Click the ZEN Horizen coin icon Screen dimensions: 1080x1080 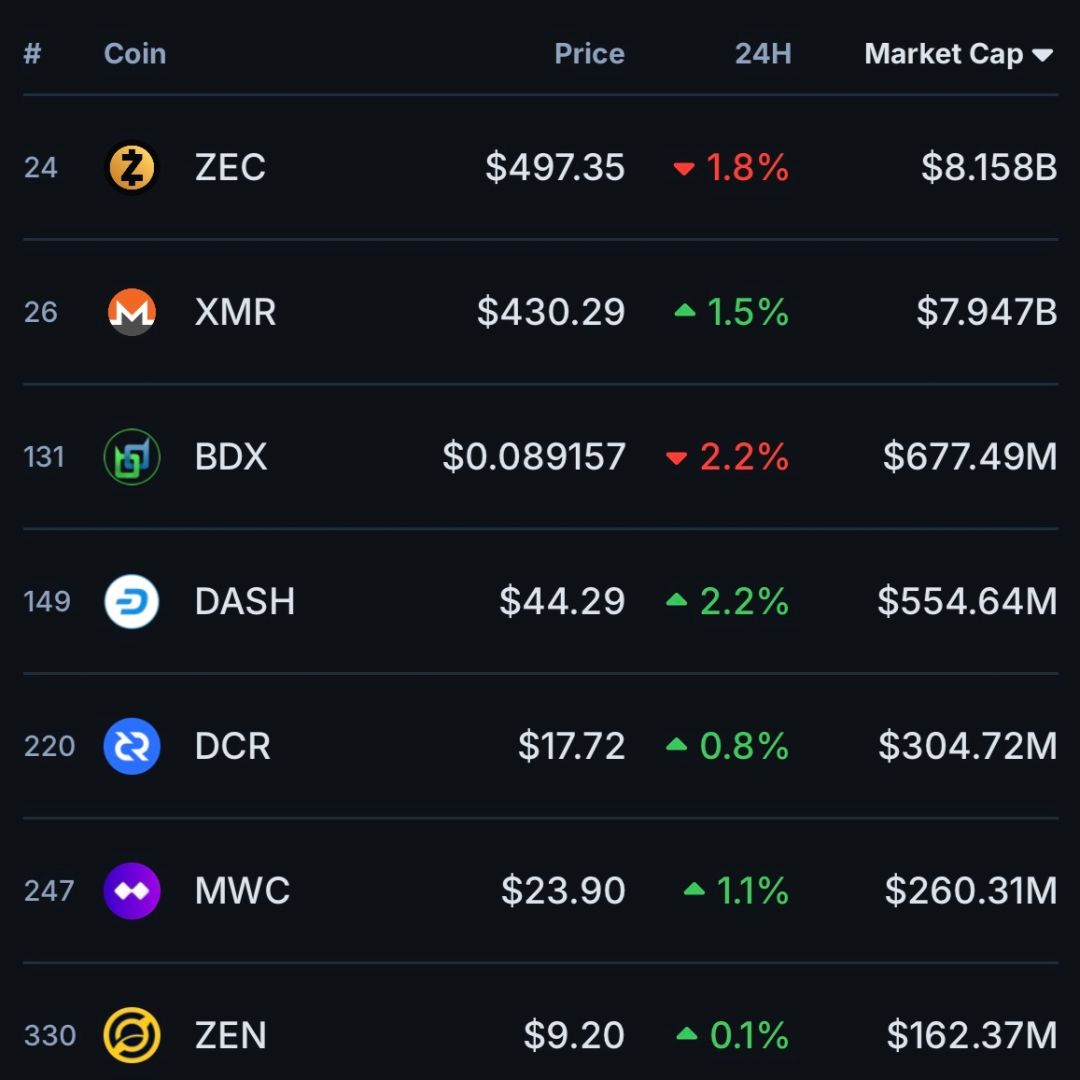click(x=131, y=1035)
